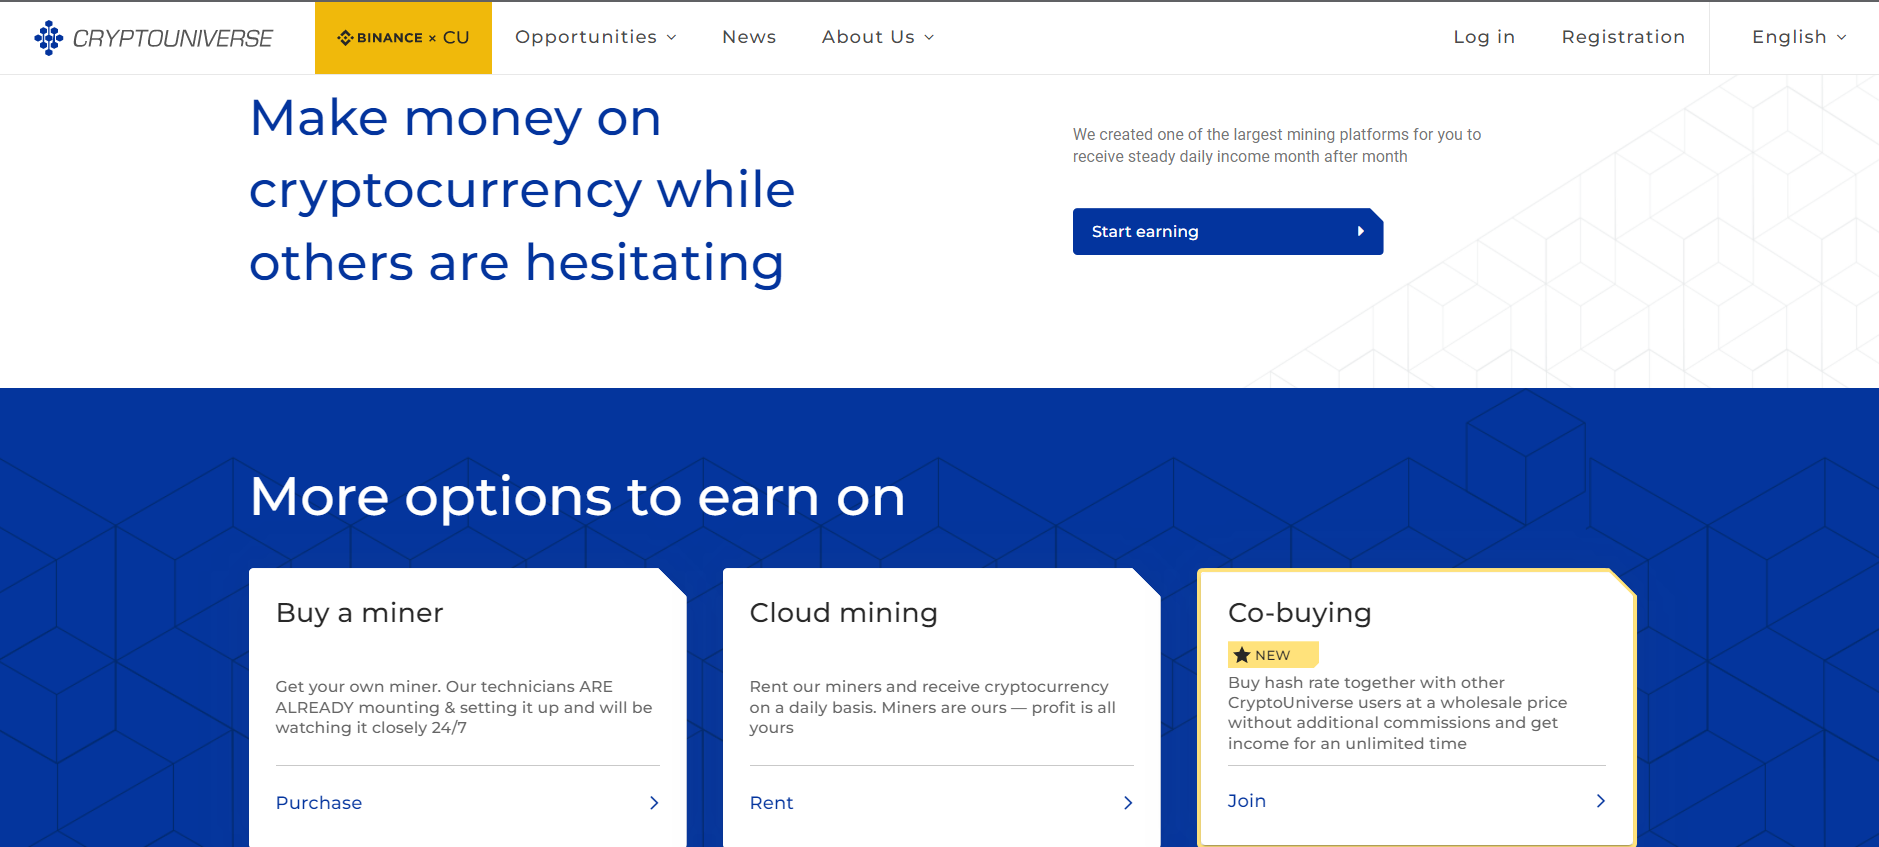Click the Registration link
Image resolution: width=1879 pixels, height=847 pixels.
pos(1623,37)
